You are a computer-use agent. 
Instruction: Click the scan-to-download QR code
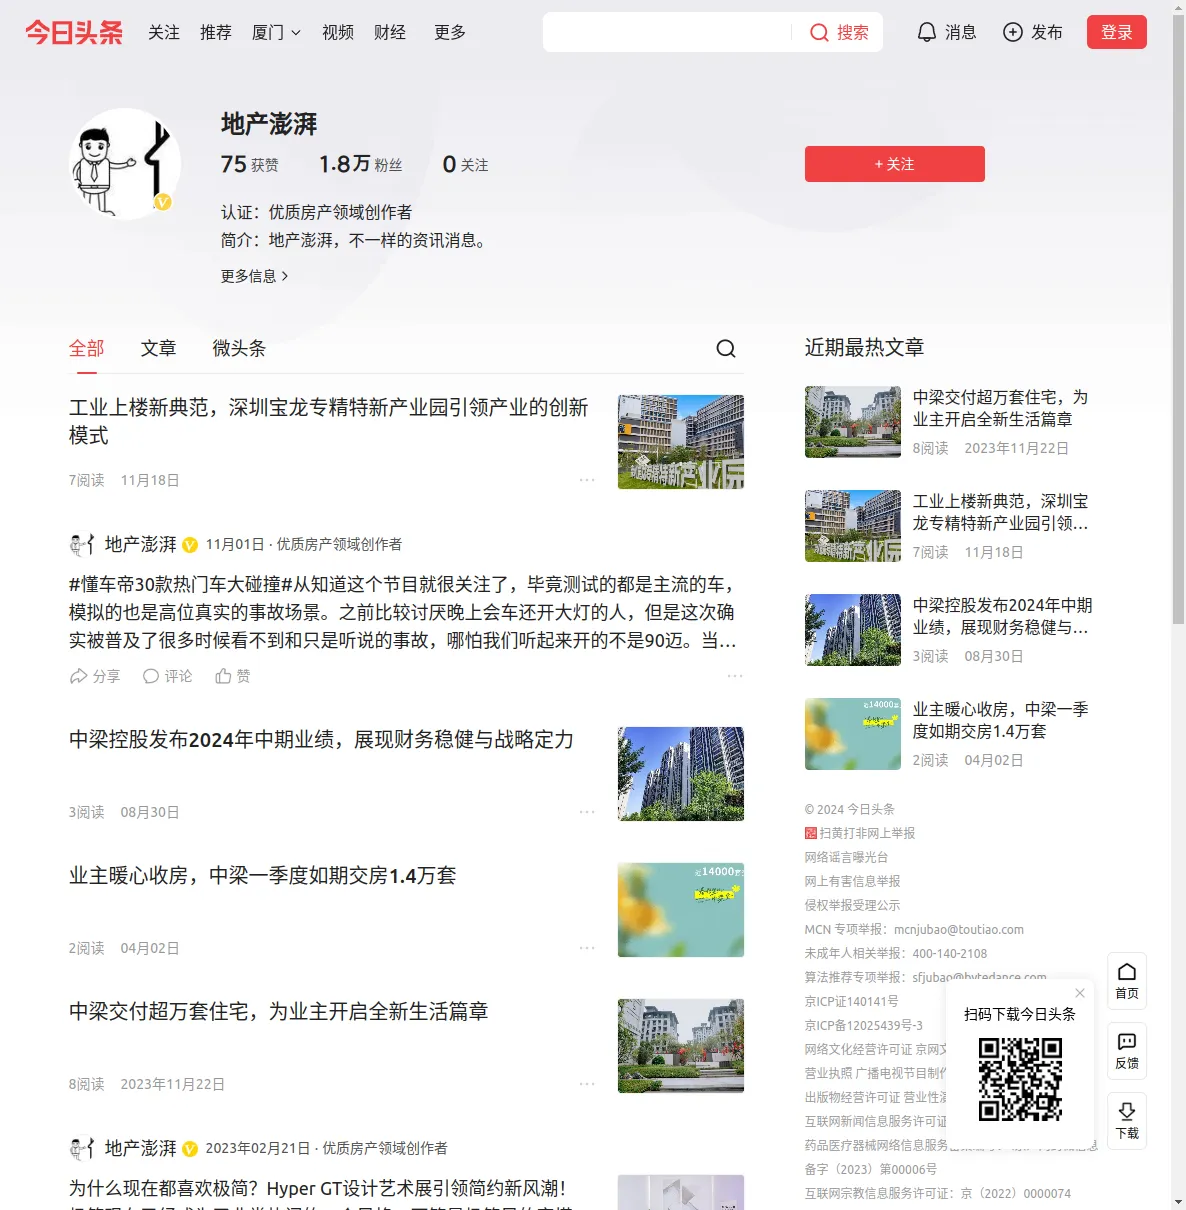pyautogui.click(x=1020, y=1079)
